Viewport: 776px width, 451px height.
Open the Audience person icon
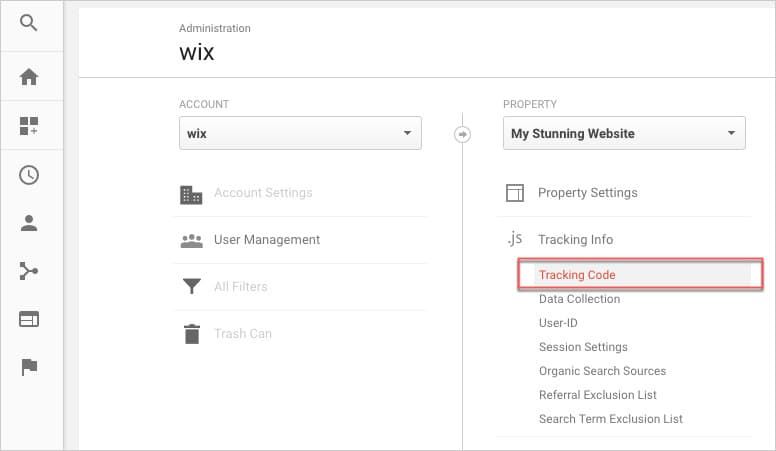pyautogui.click(x=29, y=223)
